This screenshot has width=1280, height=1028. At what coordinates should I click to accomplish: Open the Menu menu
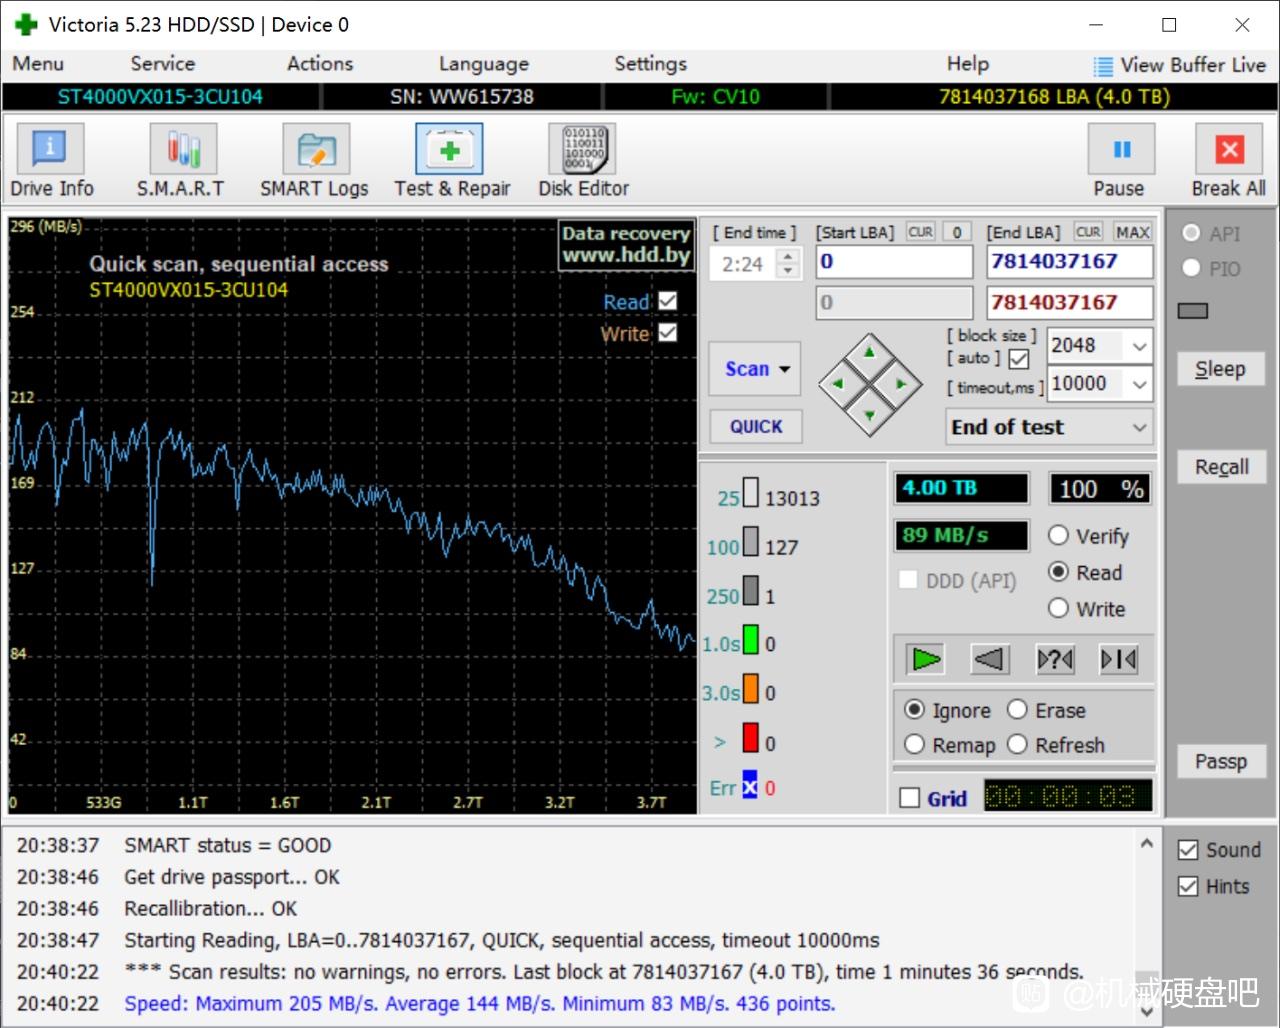pyautogui.click(x=38, y=64)
